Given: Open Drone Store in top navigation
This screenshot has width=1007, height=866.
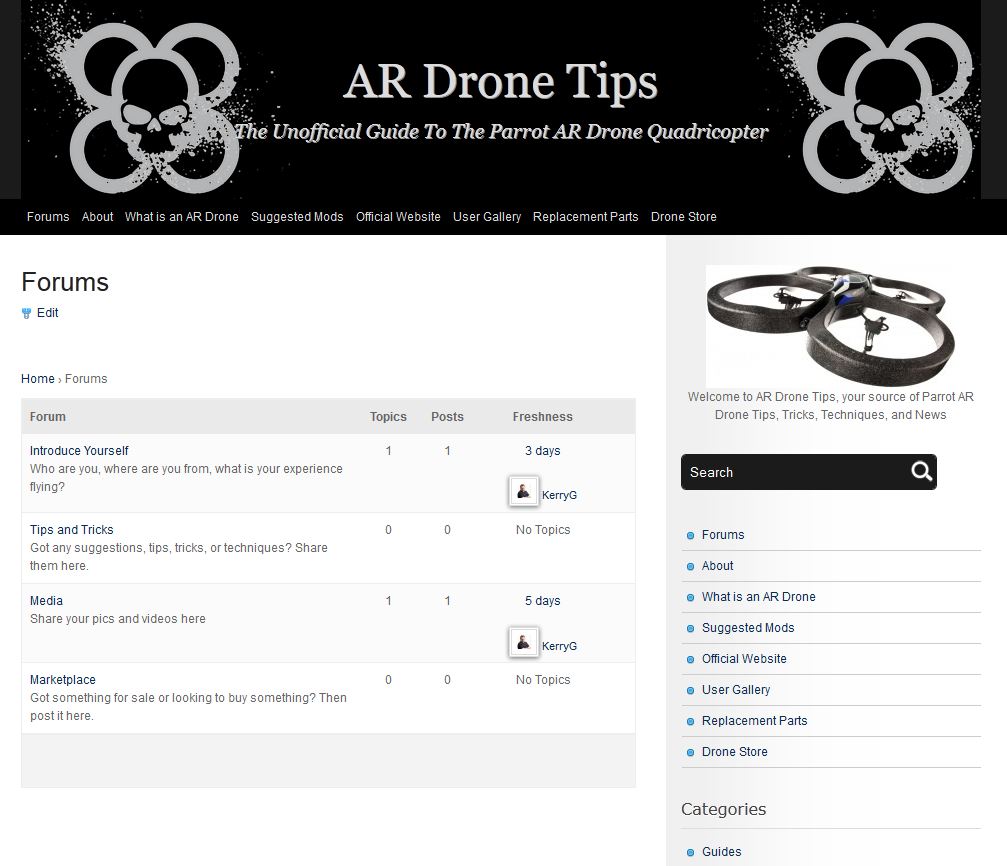Looking at the screenshot, I should tap(683, 216).
